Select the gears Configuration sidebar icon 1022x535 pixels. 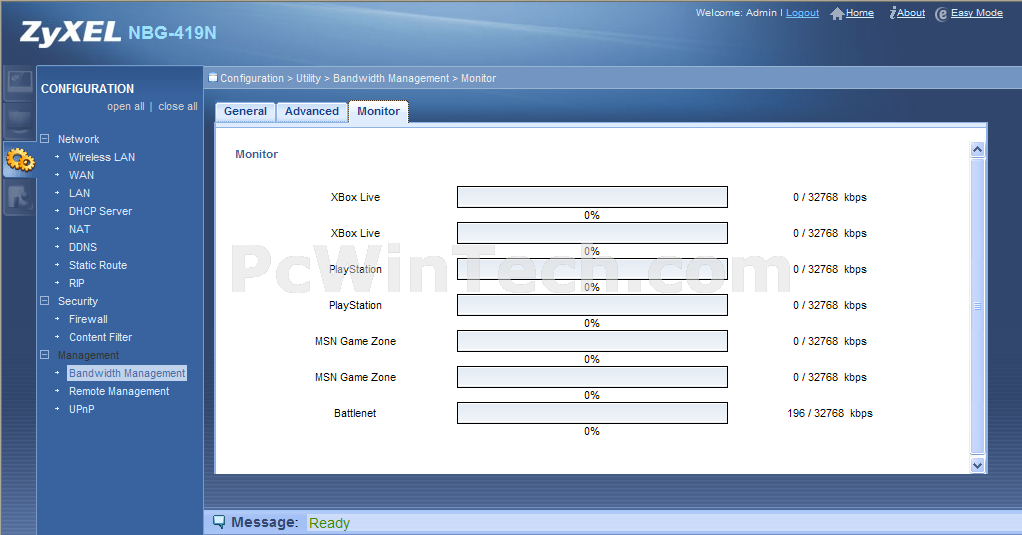point(20,159)
